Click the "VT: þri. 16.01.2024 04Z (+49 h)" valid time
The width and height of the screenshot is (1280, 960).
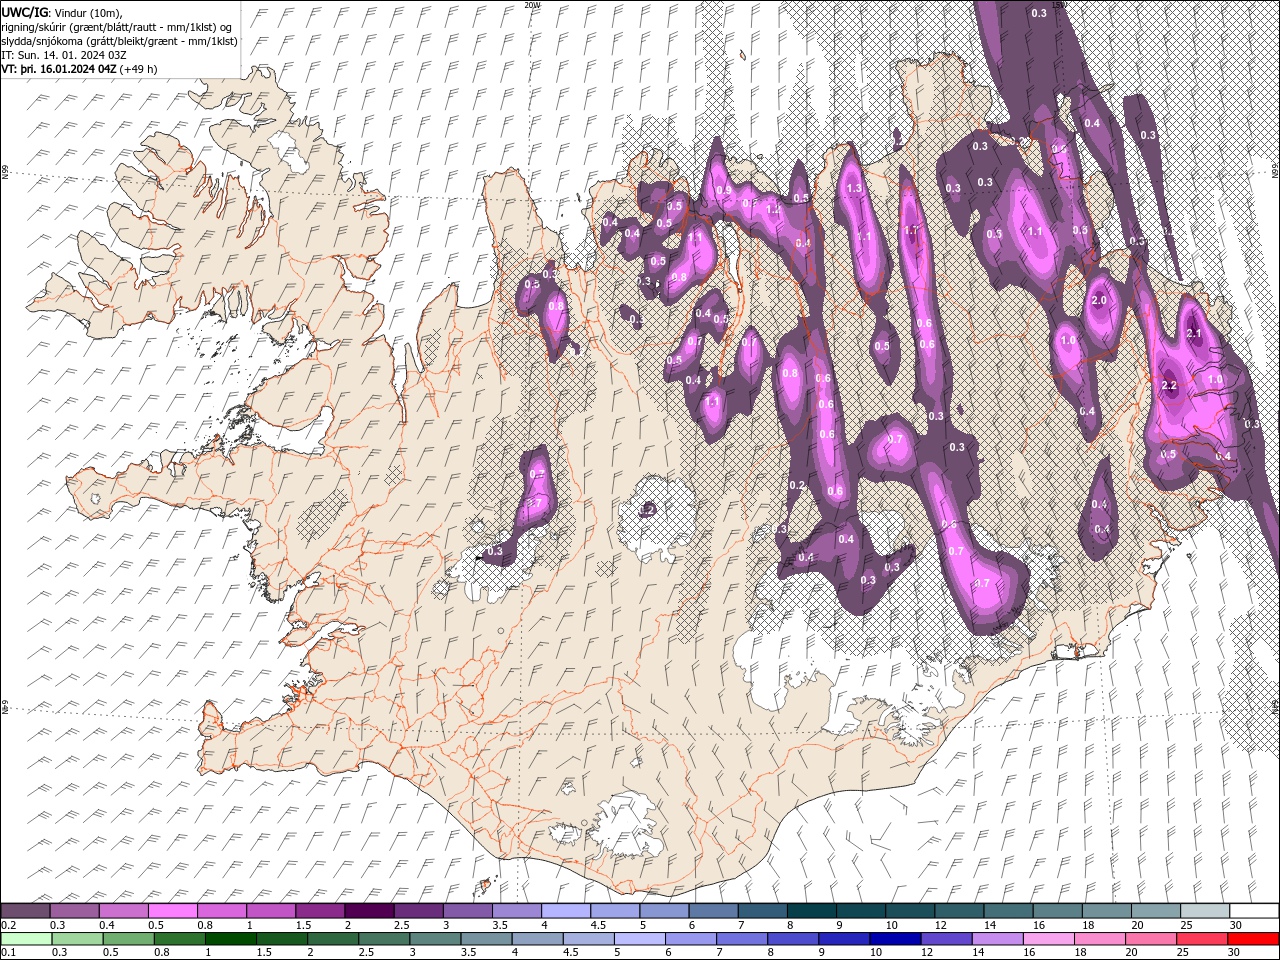click(80, 69)
